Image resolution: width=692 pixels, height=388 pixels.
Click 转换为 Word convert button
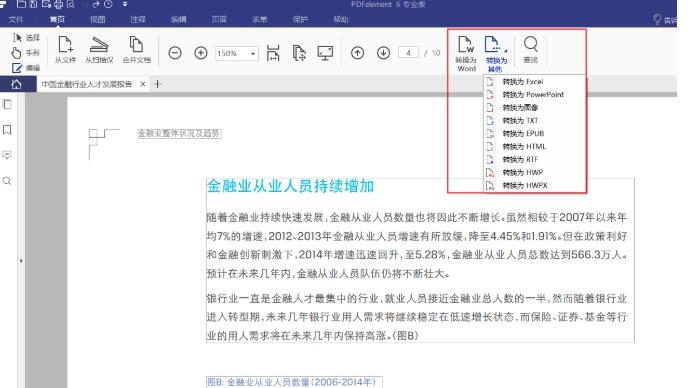tap(466, 53)
